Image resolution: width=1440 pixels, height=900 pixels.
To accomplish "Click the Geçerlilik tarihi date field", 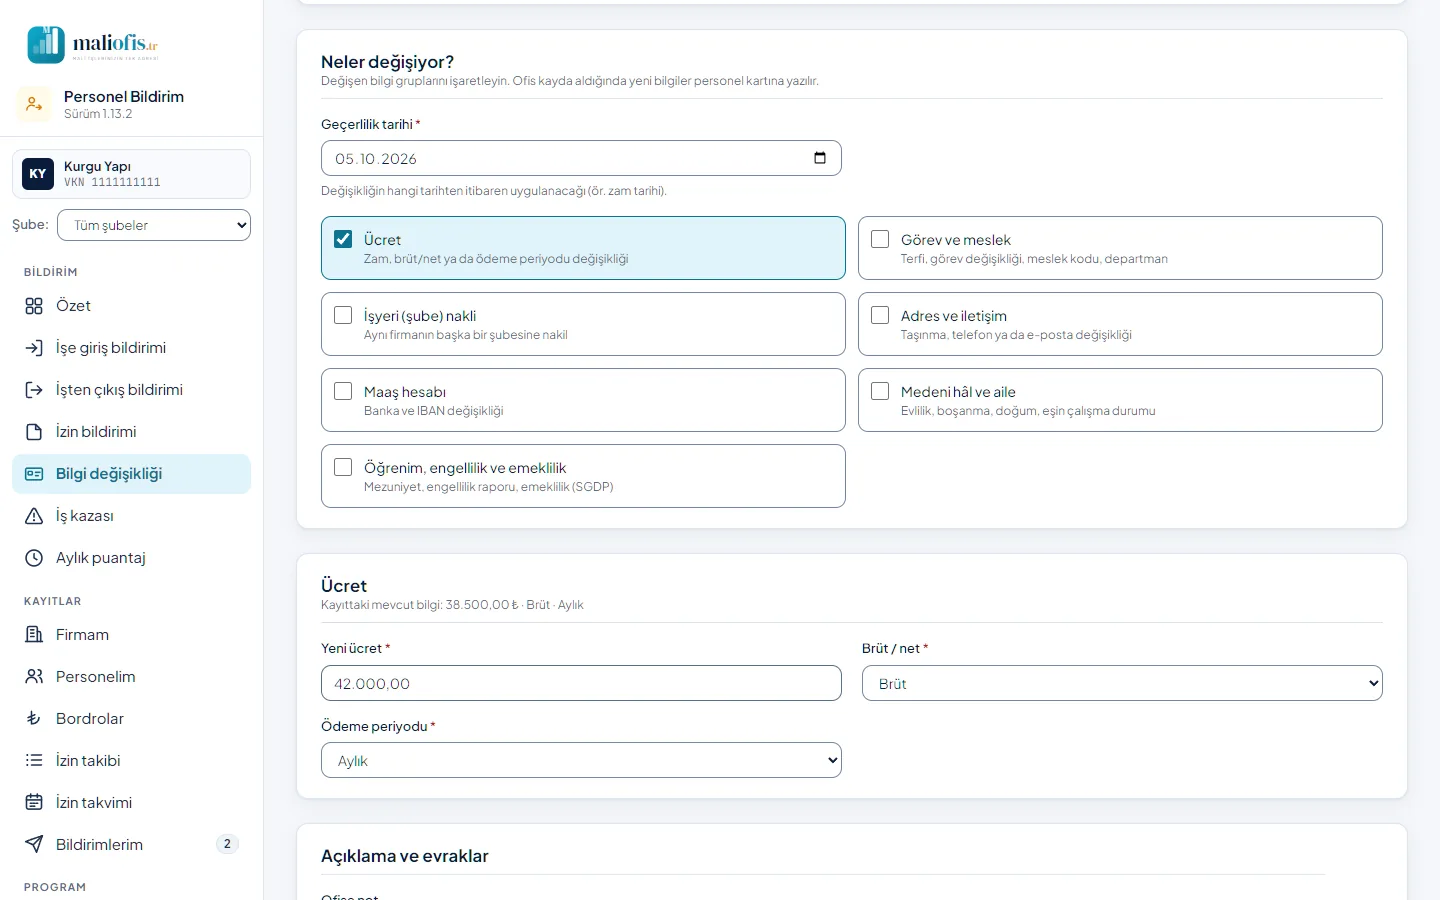I will 581,158.
